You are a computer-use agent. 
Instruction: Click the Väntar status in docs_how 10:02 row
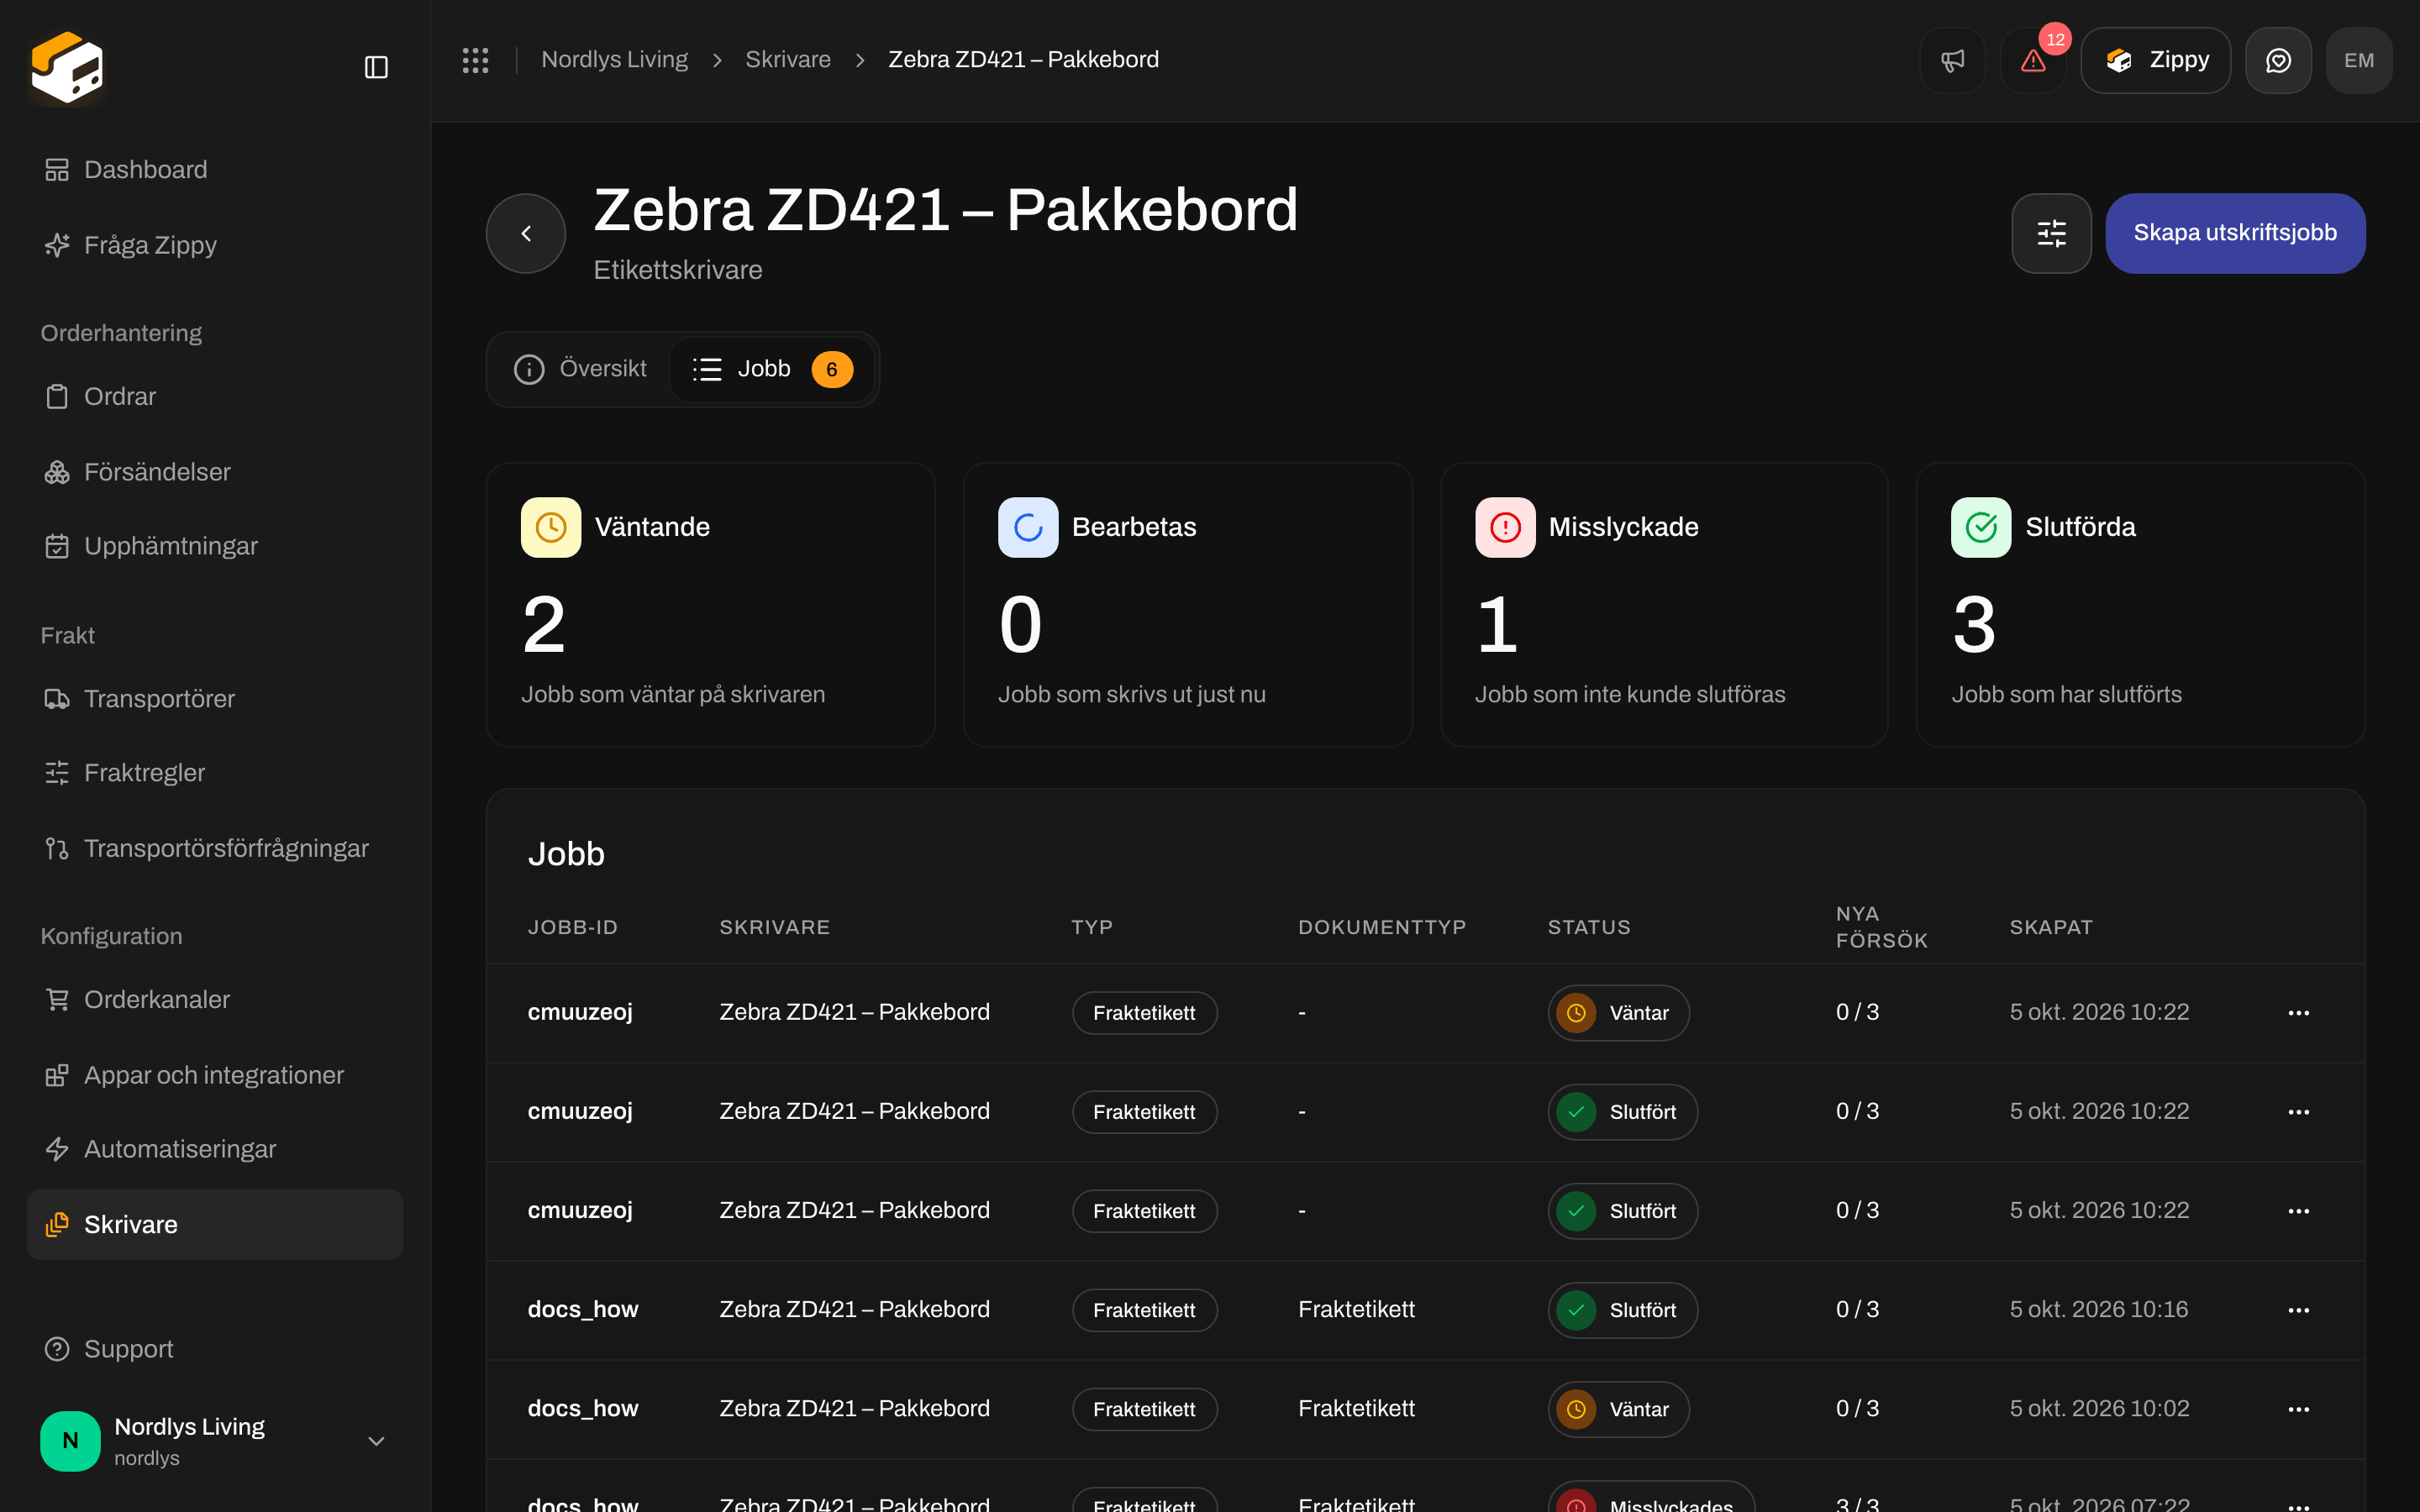[x=1619, y=1409]
